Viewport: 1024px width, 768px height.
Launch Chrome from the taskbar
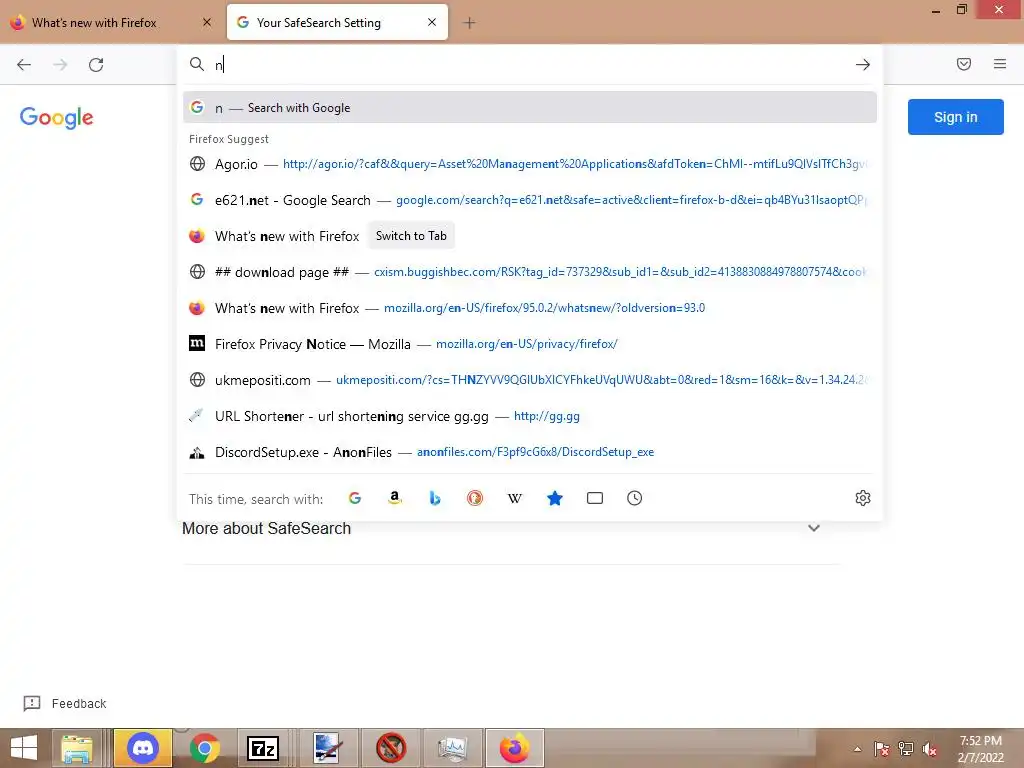204,748
